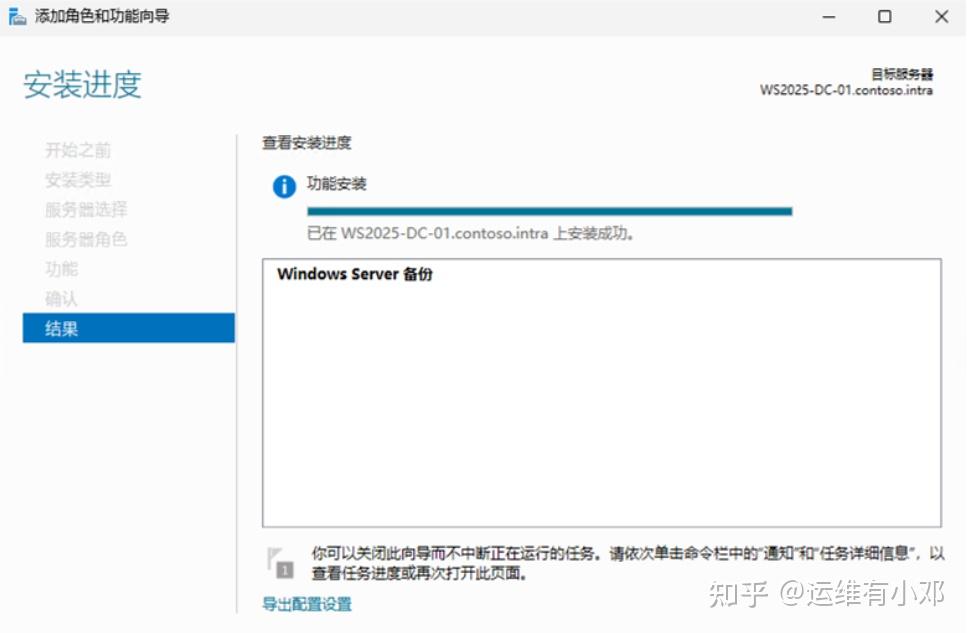Click the minimize icon of the wizard window

[828, 17]
